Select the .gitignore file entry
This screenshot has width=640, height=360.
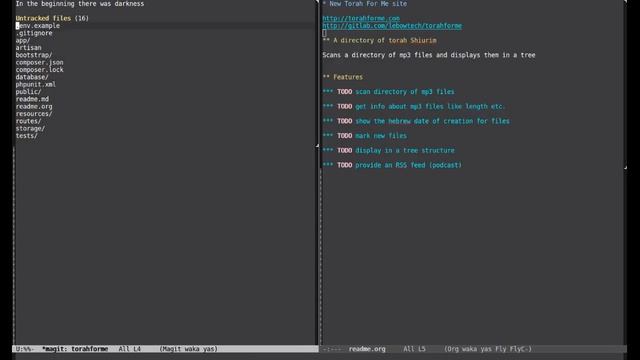point(34,33)
